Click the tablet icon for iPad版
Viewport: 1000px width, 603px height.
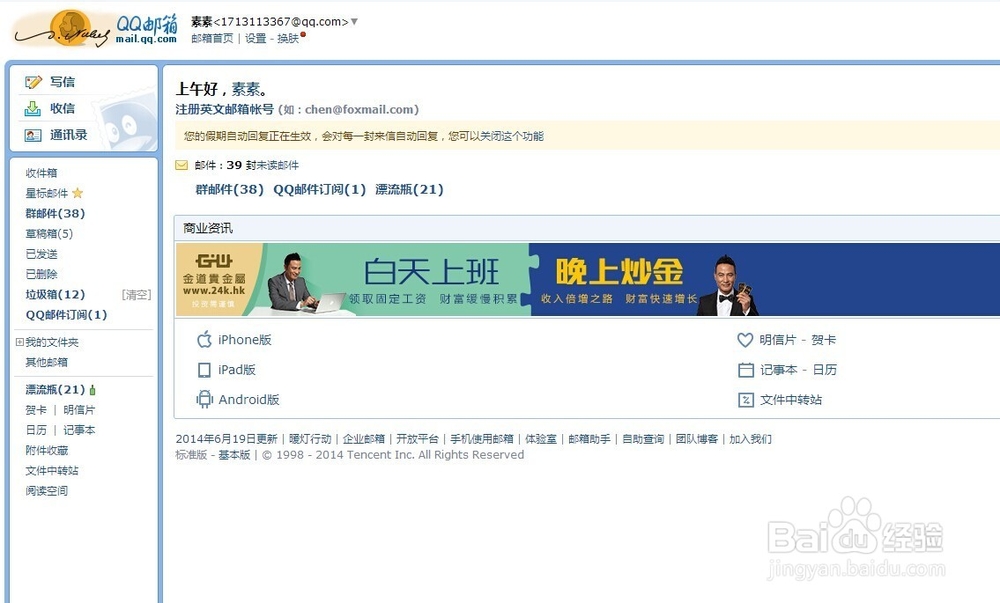204,370
